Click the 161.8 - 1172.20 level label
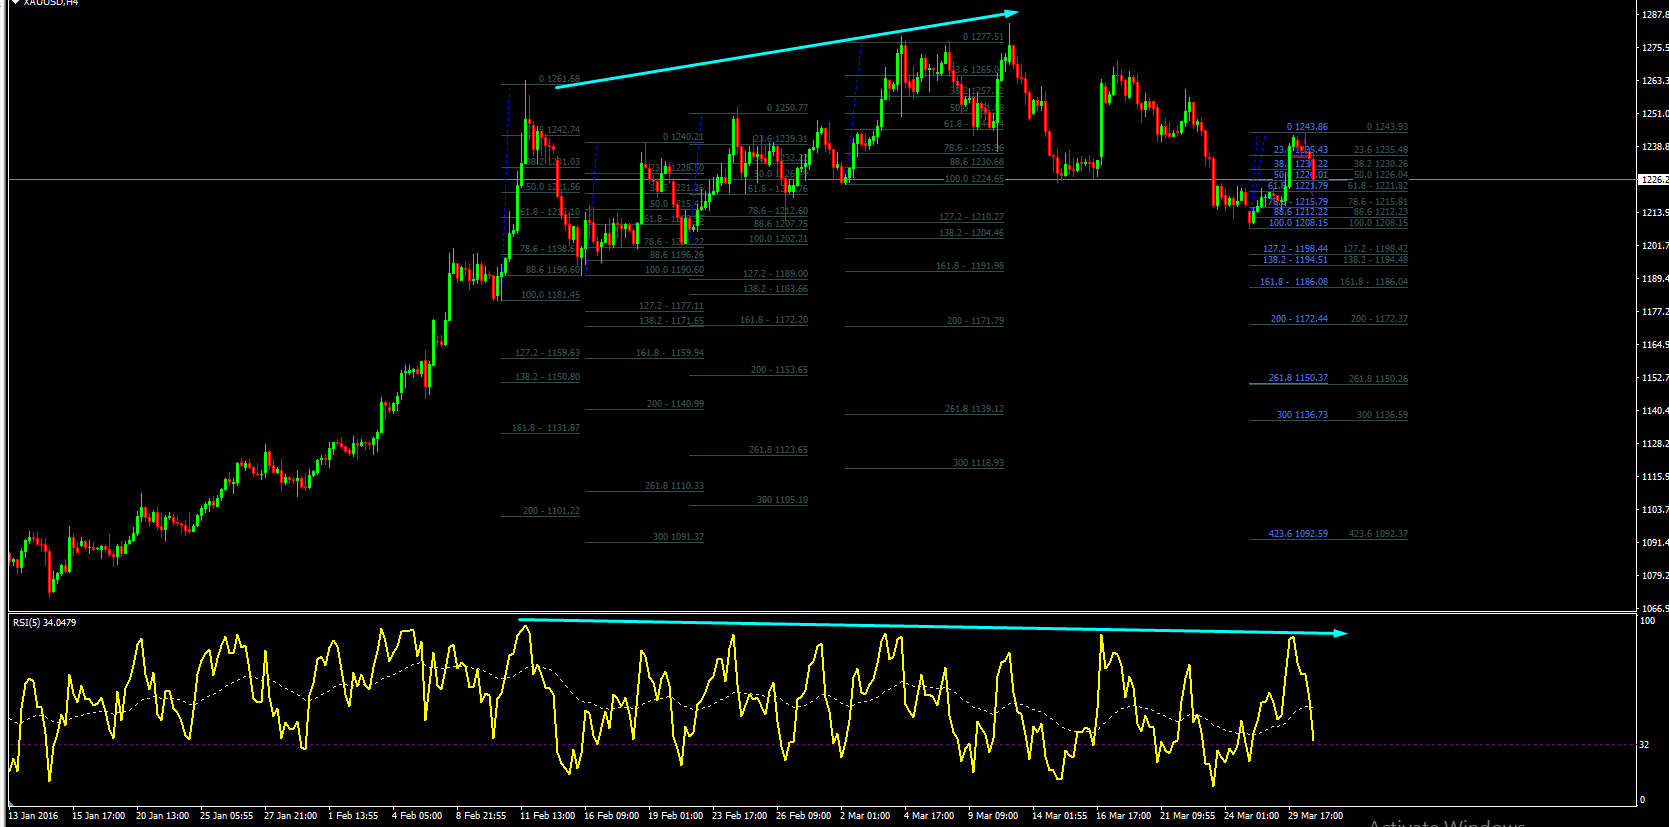The image size is (1669, 827). 774,320
